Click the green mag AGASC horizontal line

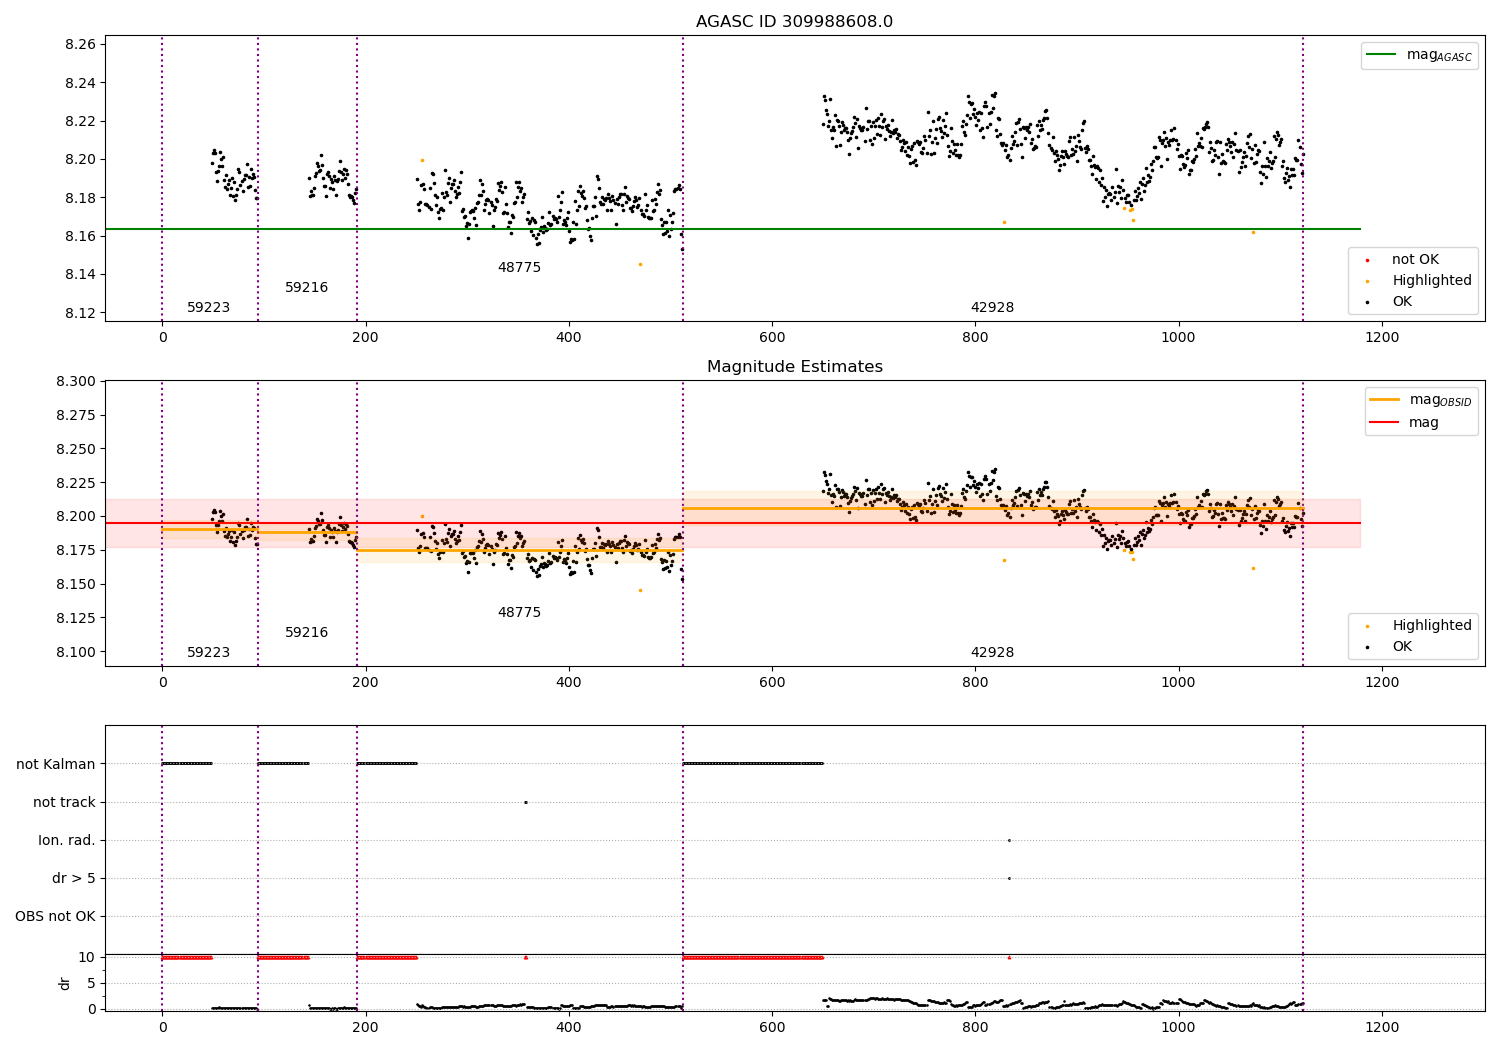pyautogui.click(x=732, y=229)
